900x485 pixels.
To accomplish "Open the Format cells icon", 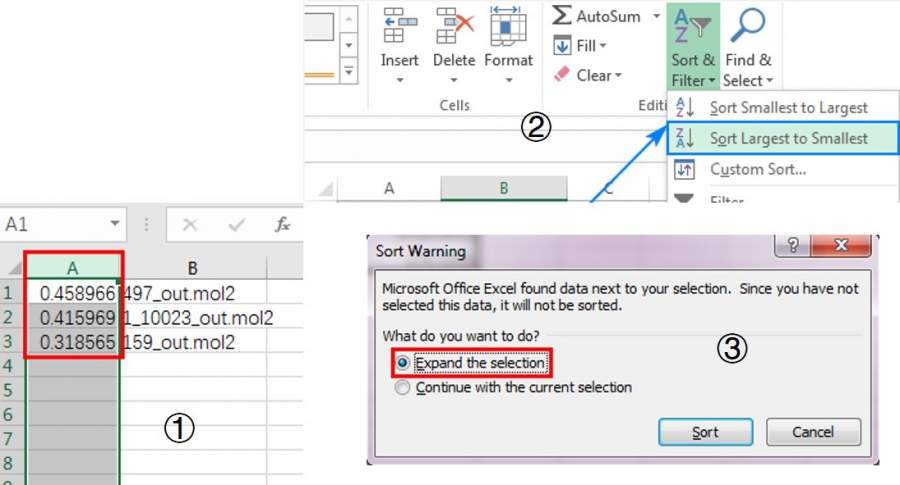I will coord(508,25).
